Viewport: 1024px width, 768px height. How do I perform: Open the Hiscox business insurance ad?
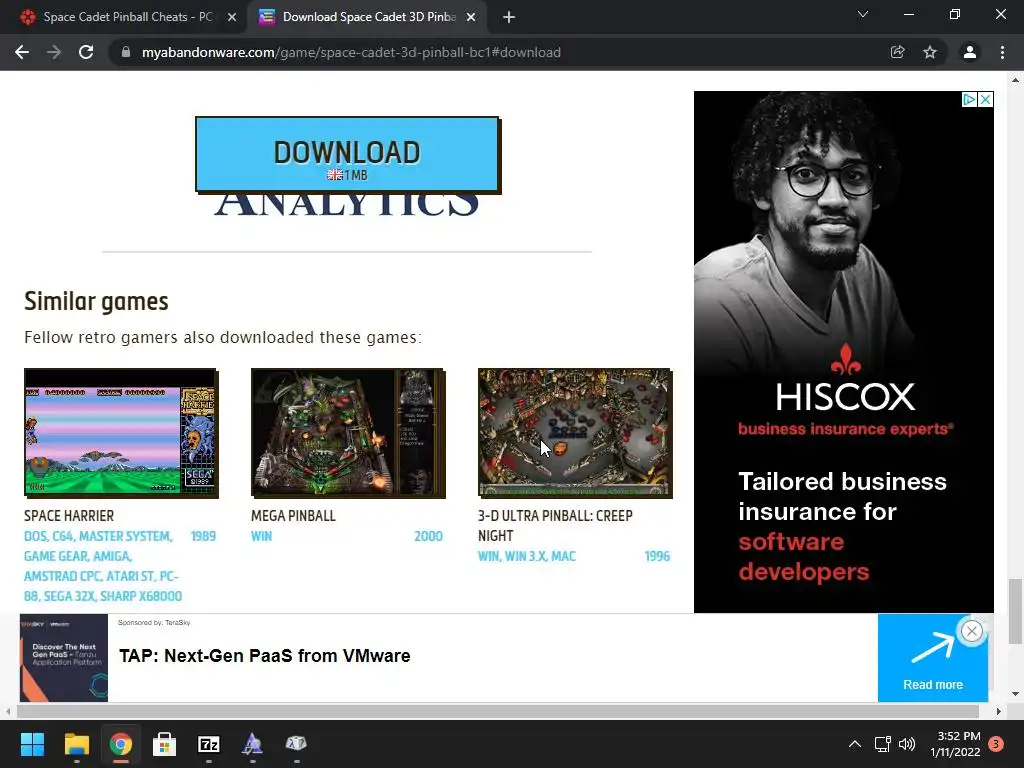(844, 351)
